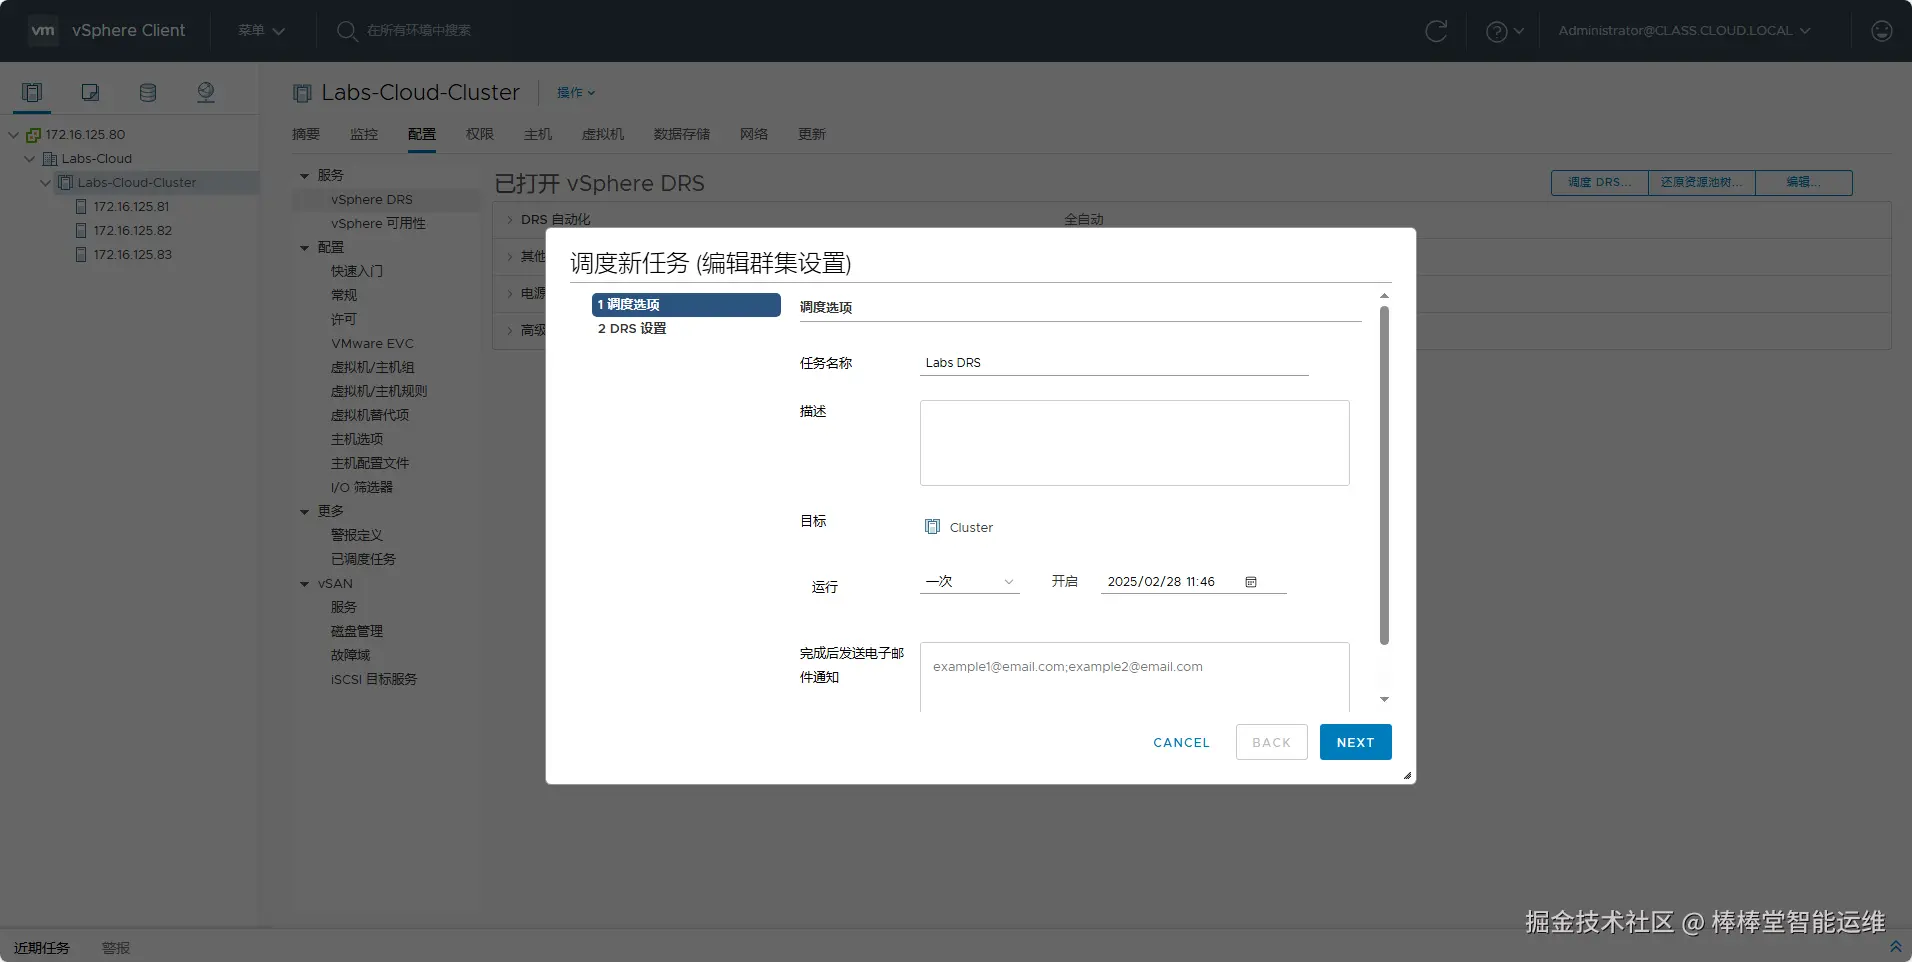Click the vCenter 172.16.125.80 icon
The height and width of the screenshot is (962, 1912).
[33, 135]
